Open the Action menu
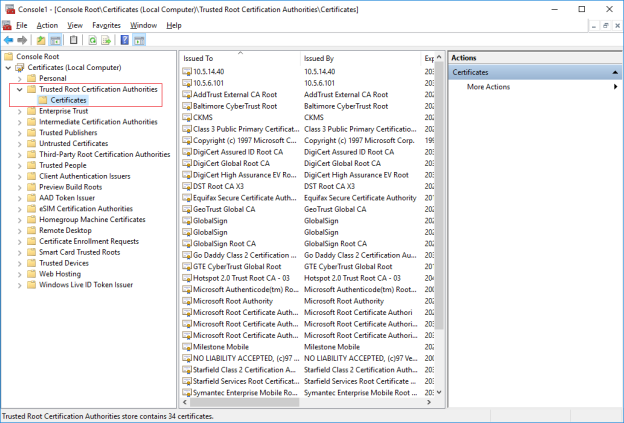 47,25
